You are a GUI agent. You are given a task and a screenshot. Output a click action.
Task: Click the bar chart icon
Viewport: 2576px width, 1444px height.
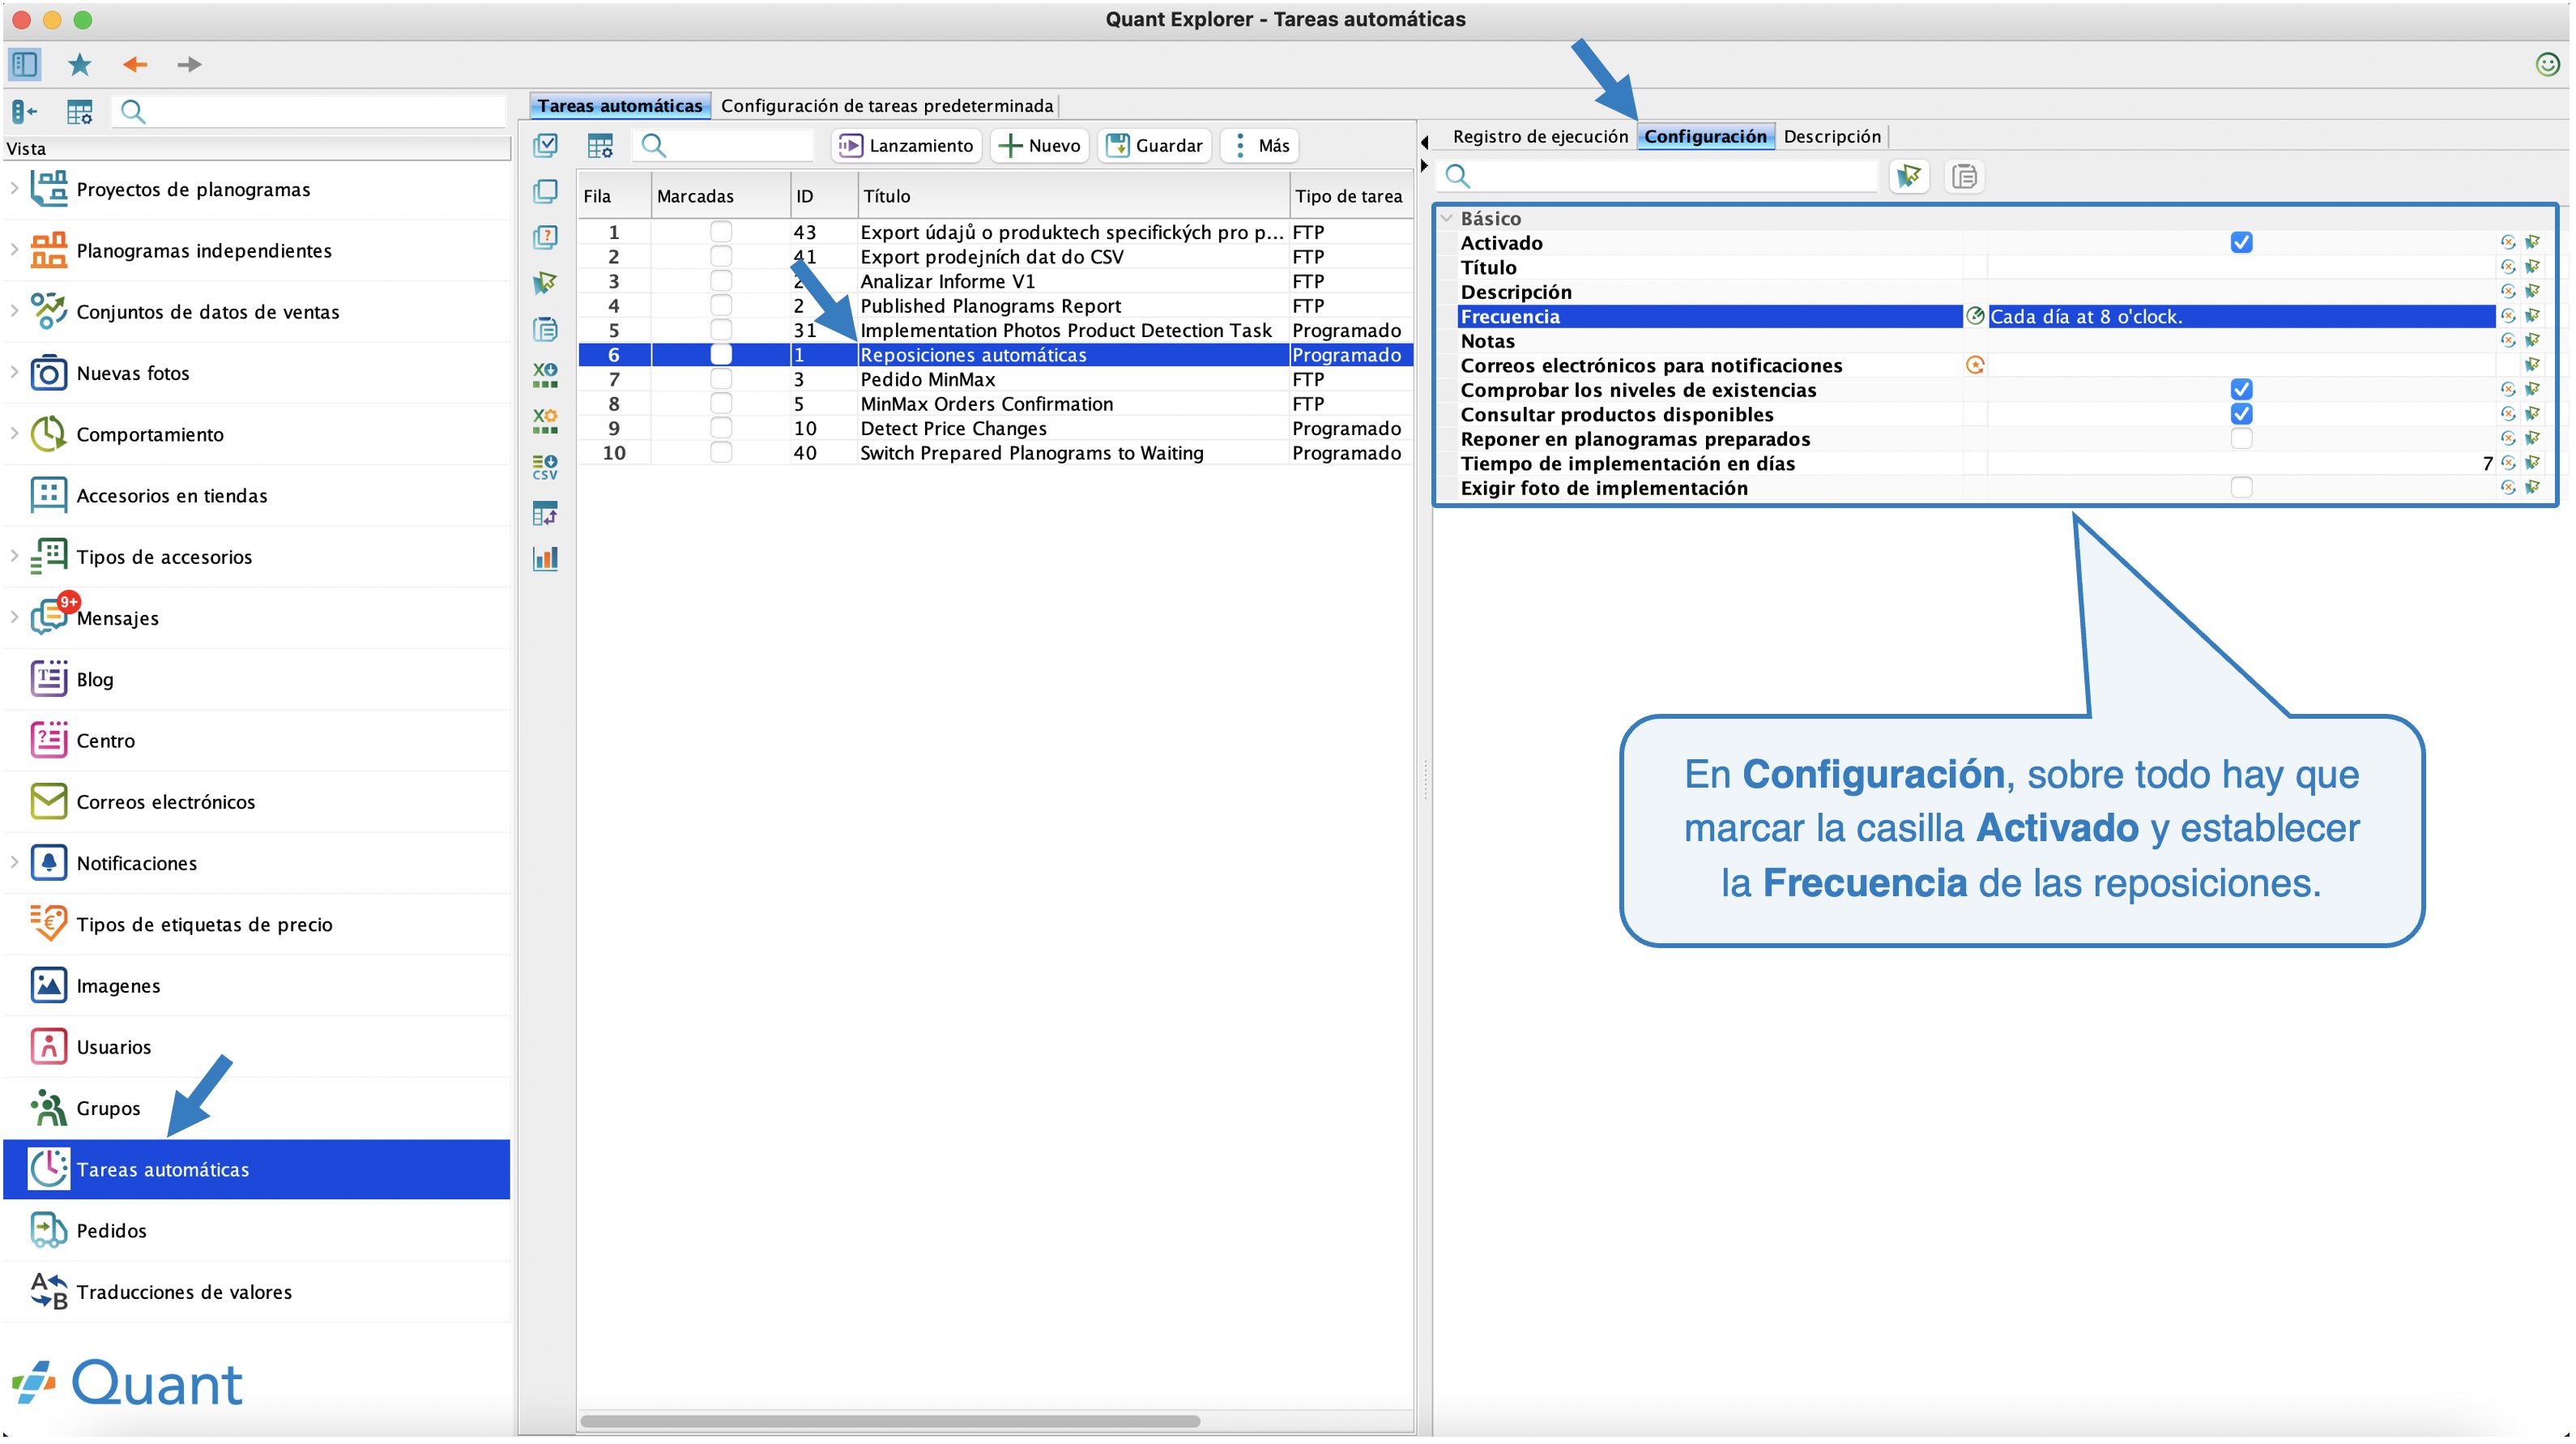click(546, 558)
